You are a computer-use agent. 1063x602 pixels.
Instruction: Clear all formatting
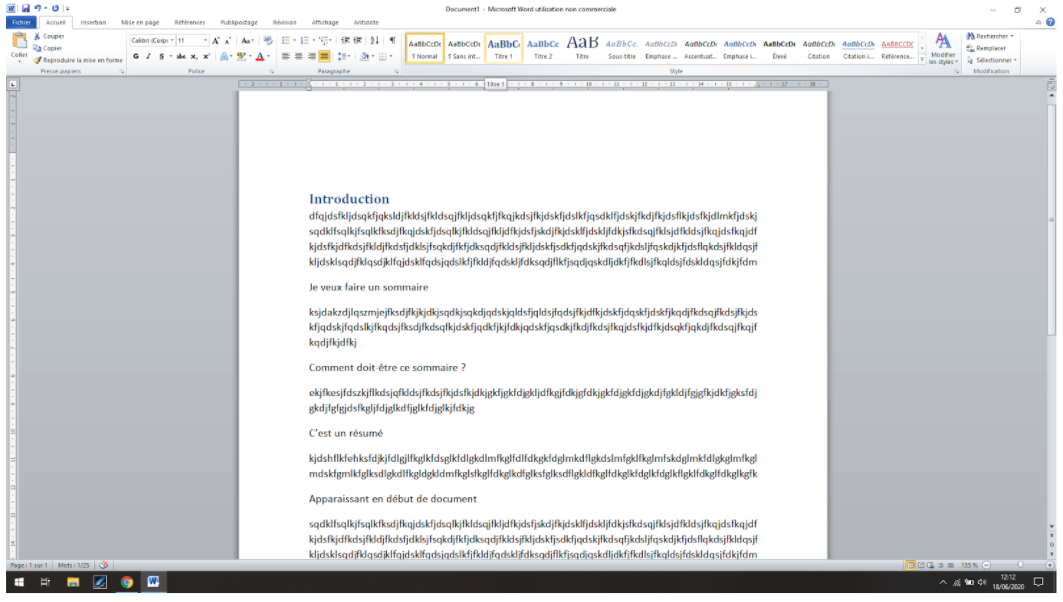point(268,41)
